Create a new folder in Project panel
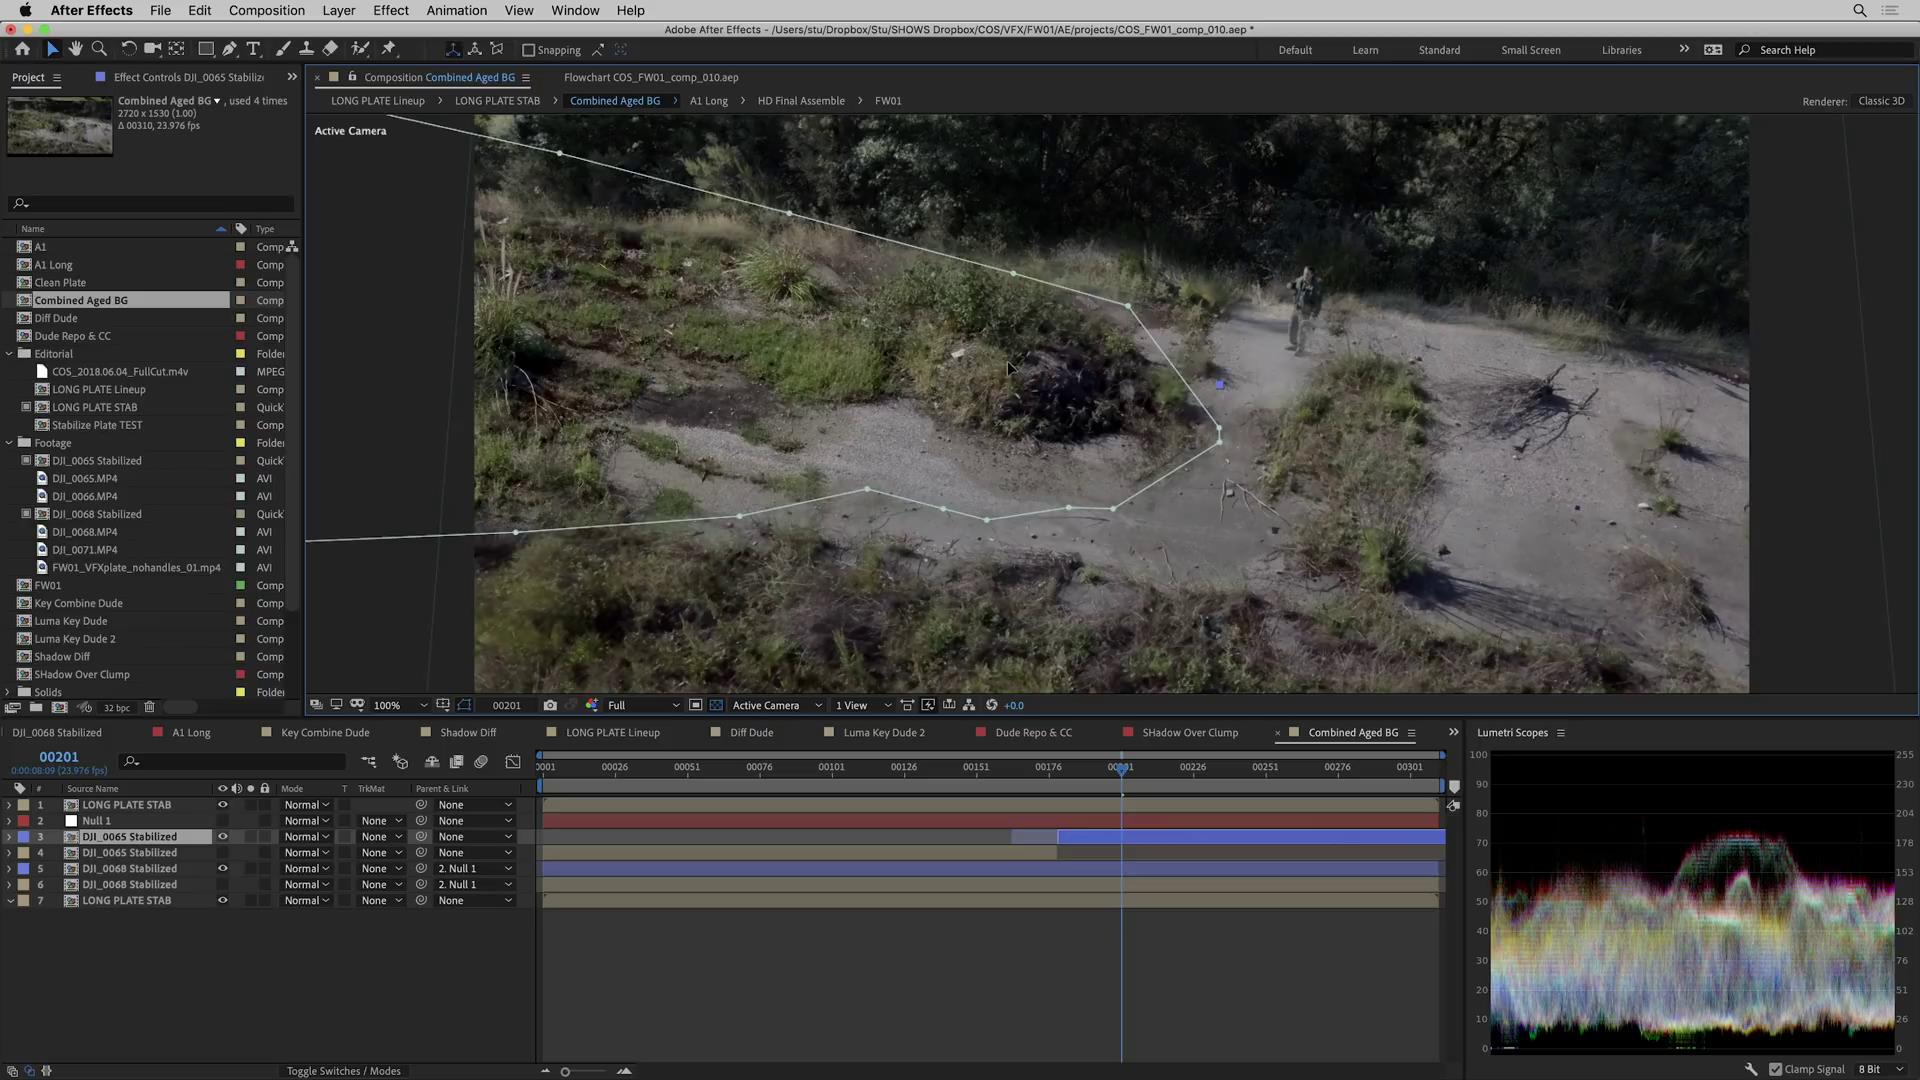The height and width of the screenshot is (1080, 1920). 36,707
